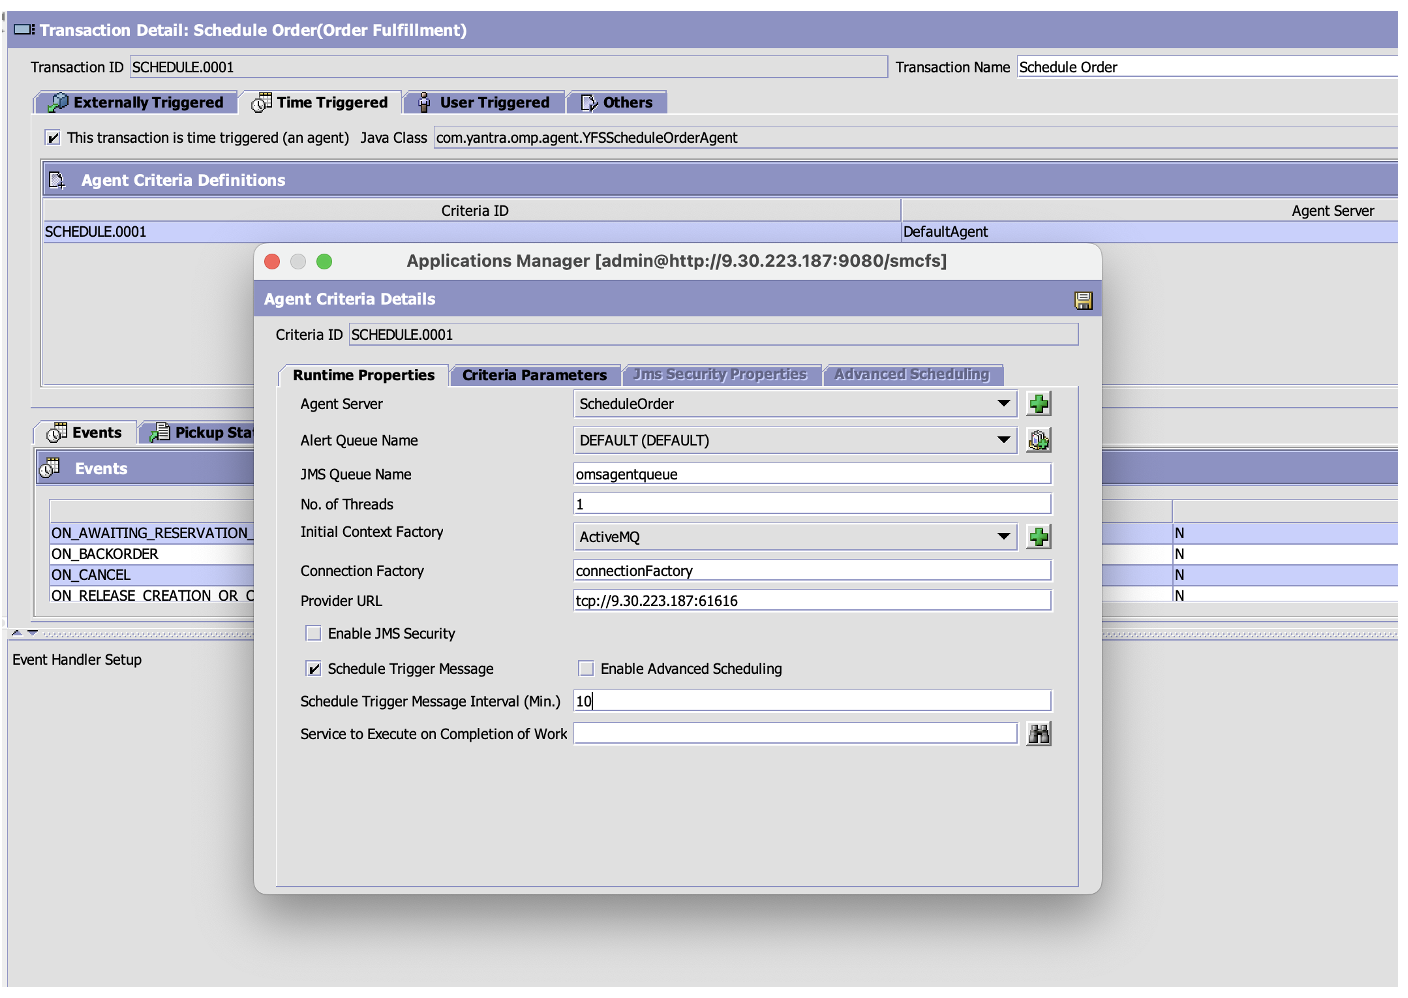Click the clipboard icon on the Pickup Status tab
1408x998 pixels.
(x=160, y=432)
